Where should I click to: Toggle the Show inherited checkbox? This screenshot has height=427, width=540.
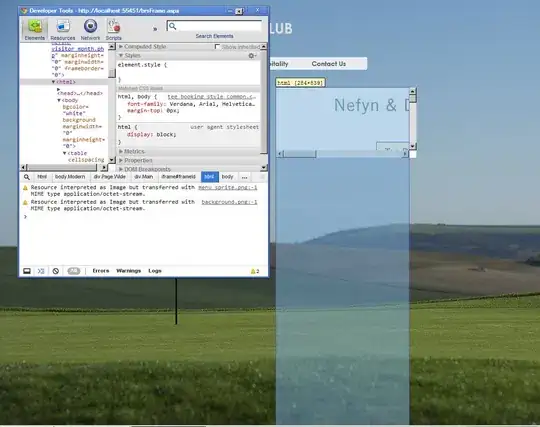click(x=217, y=46)
